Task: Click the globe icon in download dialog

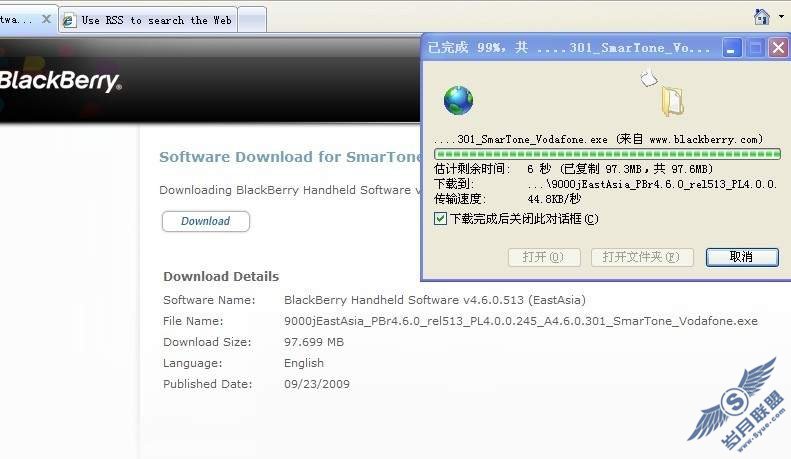Action: 458,100
